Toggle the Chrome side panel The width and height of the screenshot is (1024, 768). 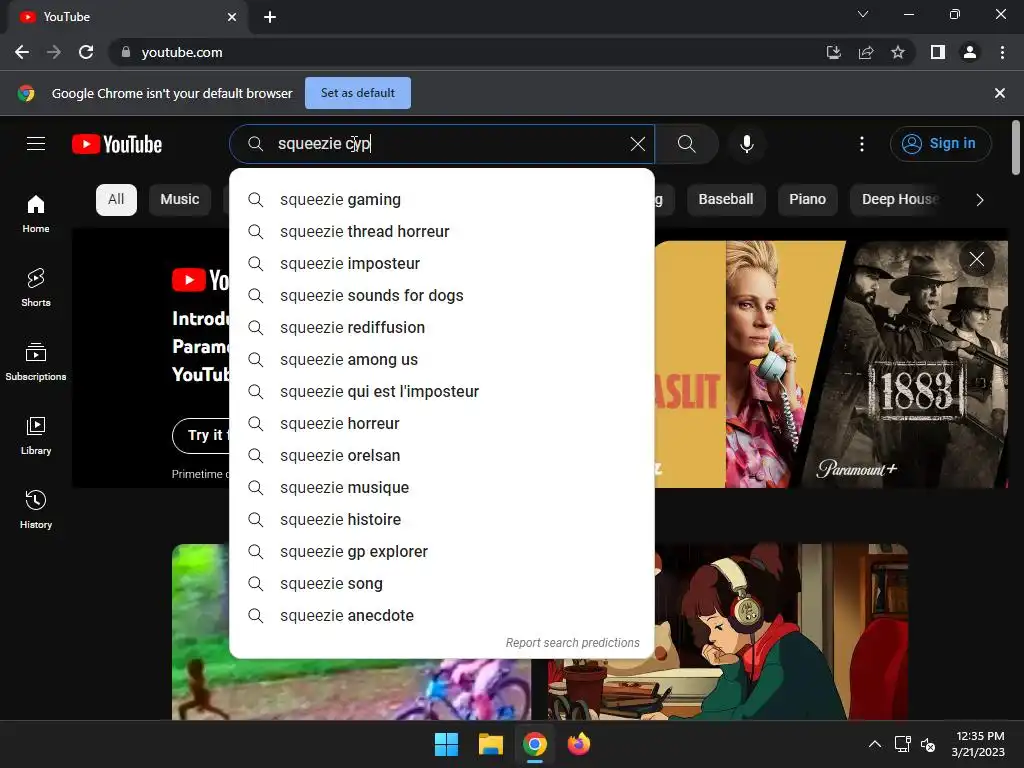coord(938,52)
